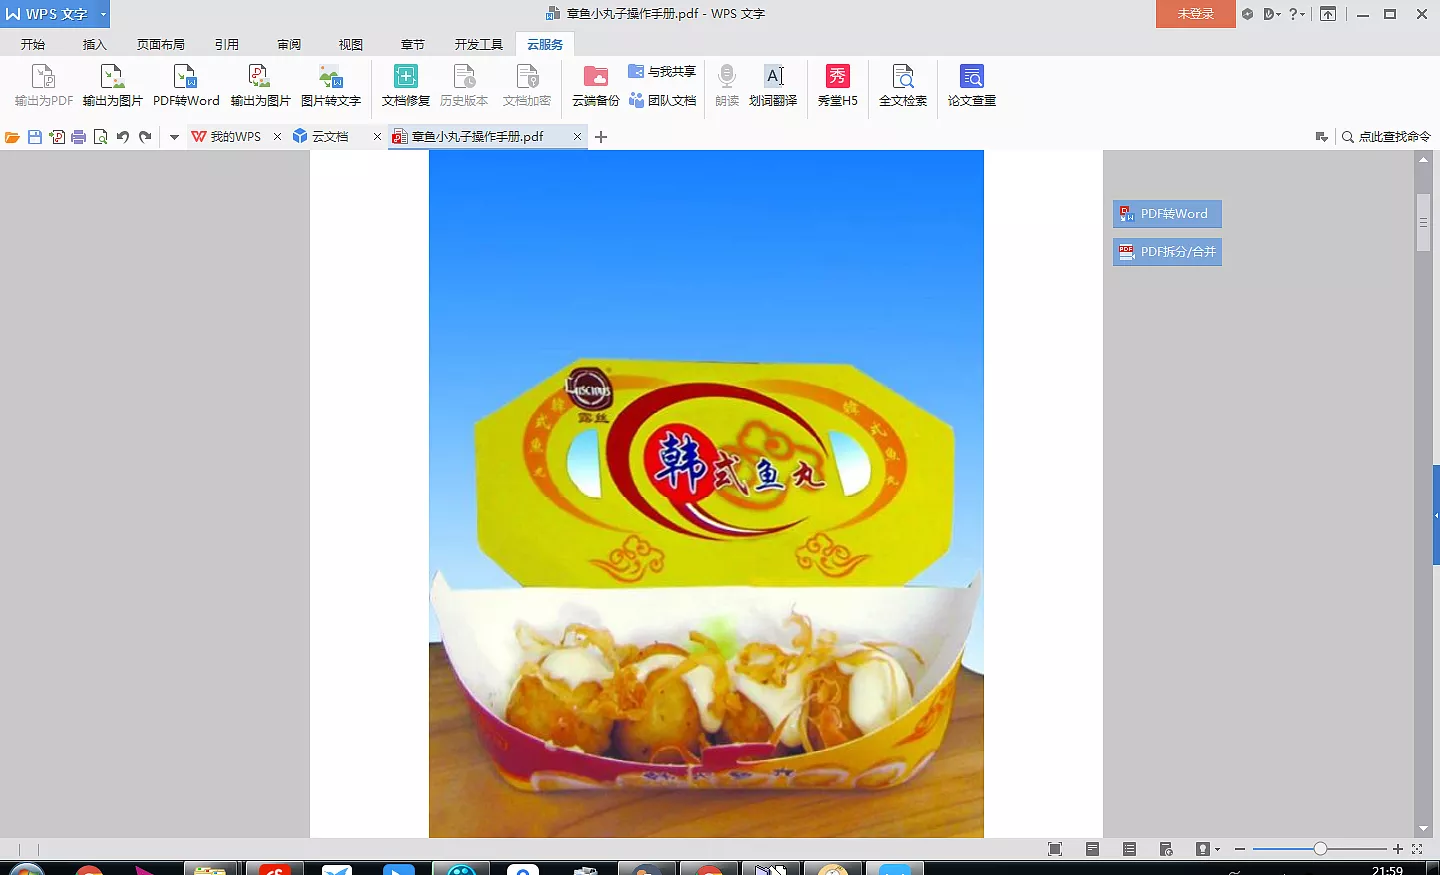This screenshot has width=1440, height=875.
Task: Launch 论文查重 plagiarism check
Action: [x=972, y=86]
